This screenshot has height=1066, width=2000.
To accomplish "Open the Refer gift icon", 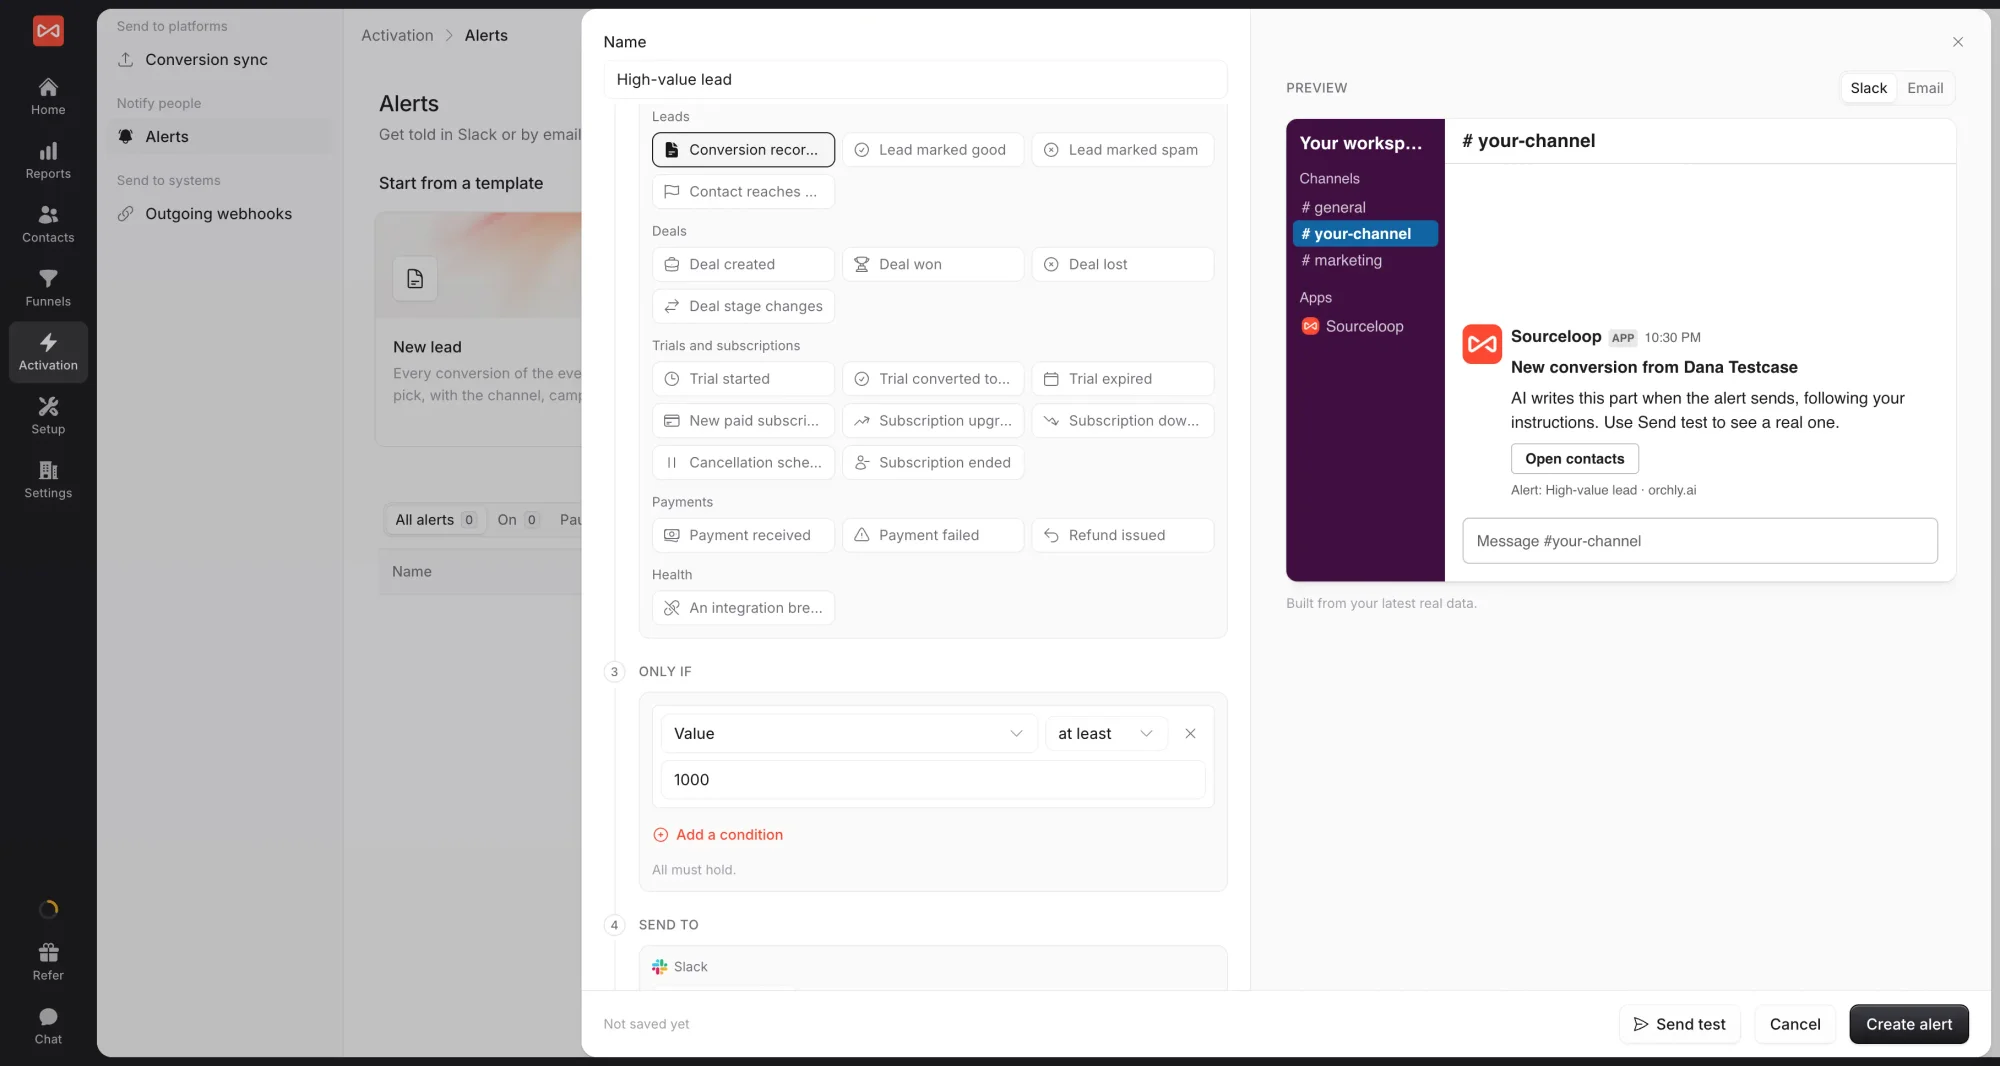I will click(x=48, y=962).
